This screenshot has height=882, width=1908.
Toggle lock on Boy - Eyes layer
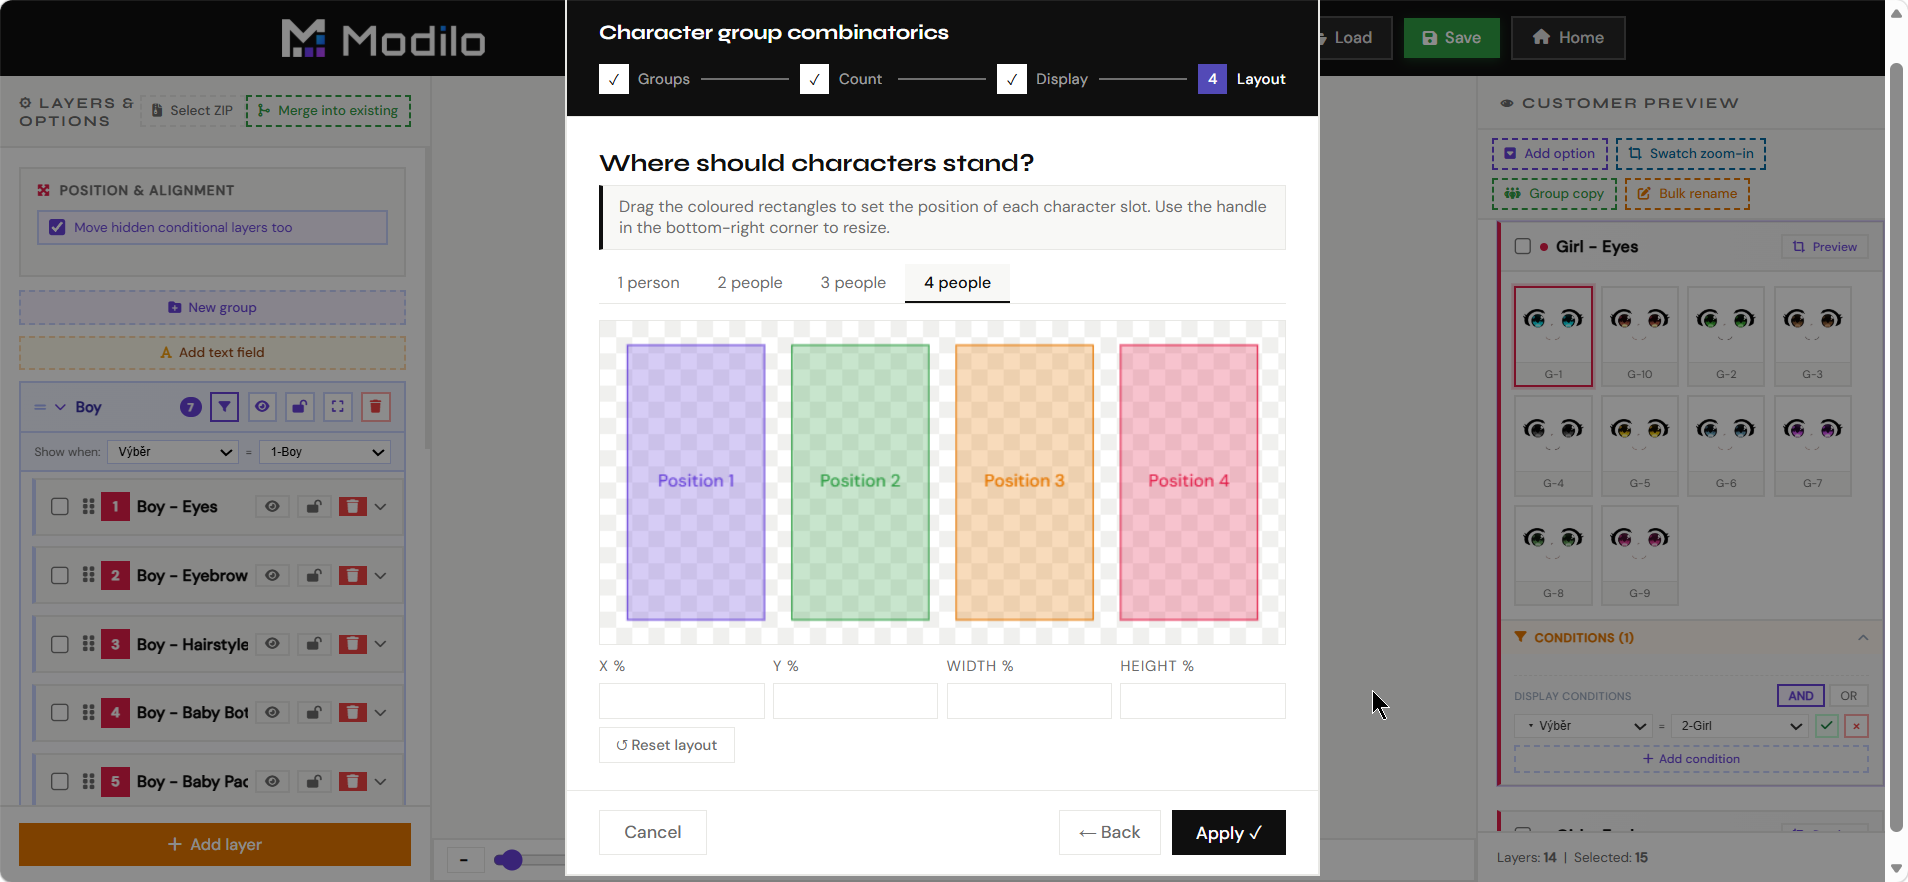click(x=313, y=507)
